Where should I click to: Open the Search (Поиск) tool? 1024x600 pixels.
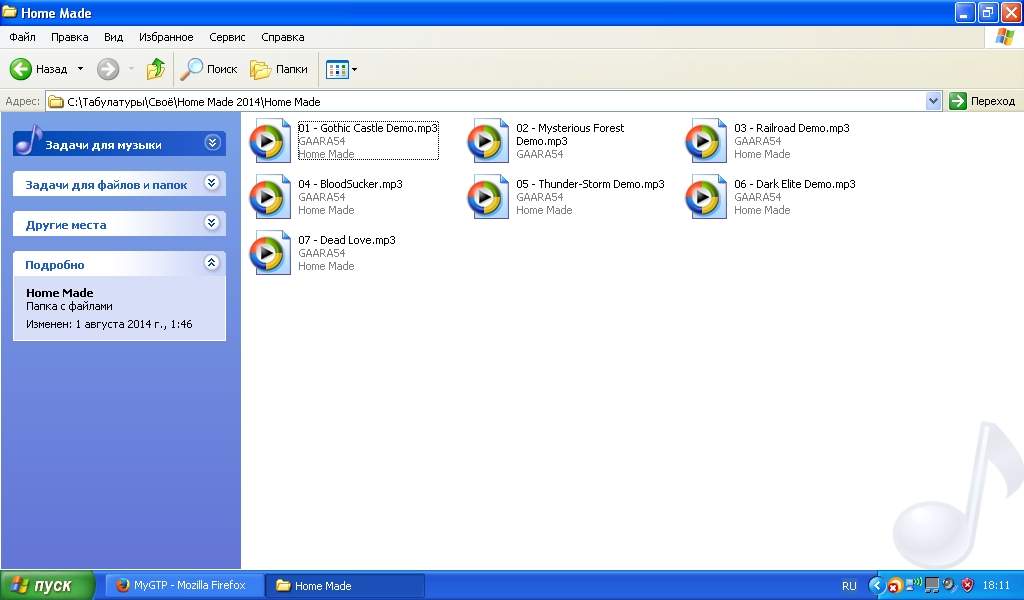(x=208, y=69)
